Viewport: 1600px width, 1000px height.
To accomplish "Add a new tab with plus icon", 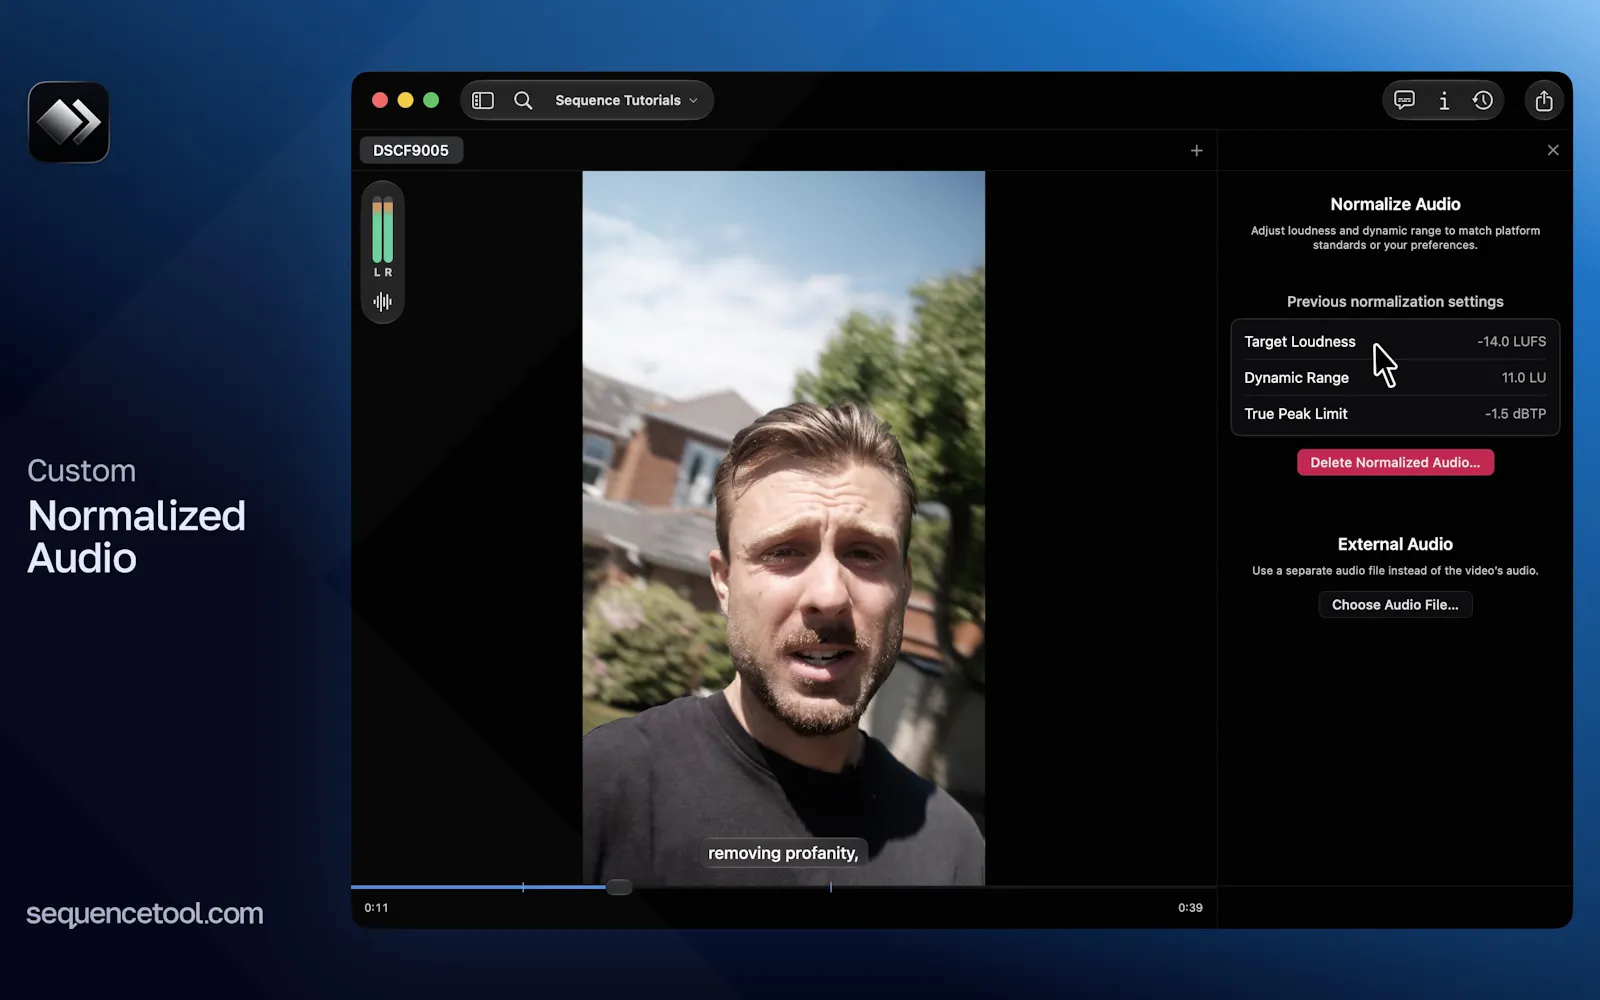I will point(1196,150).
